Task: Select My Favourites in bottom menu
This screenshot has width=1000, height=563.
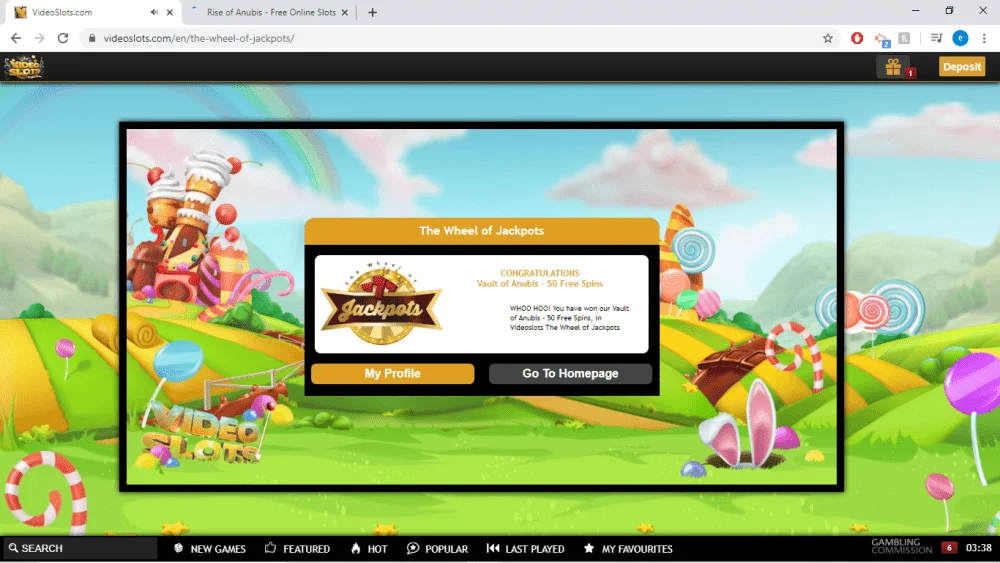Action: 628,548
